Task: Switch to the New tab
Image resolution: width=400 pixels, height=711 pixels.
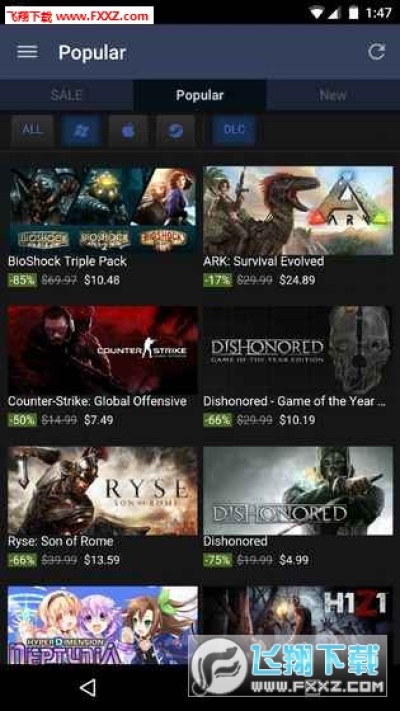Action: [x=333, y=95]
